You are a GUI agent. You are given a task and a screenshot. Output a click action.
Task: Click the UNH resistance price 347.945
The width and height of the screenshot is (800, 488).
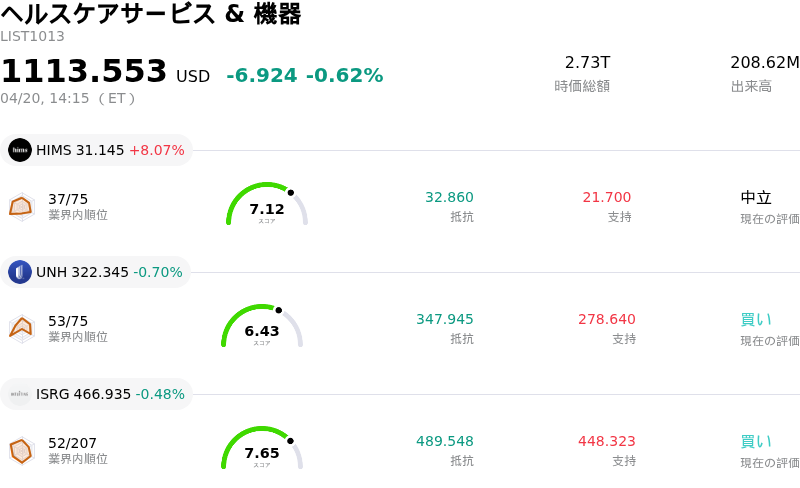pos(445,319)
